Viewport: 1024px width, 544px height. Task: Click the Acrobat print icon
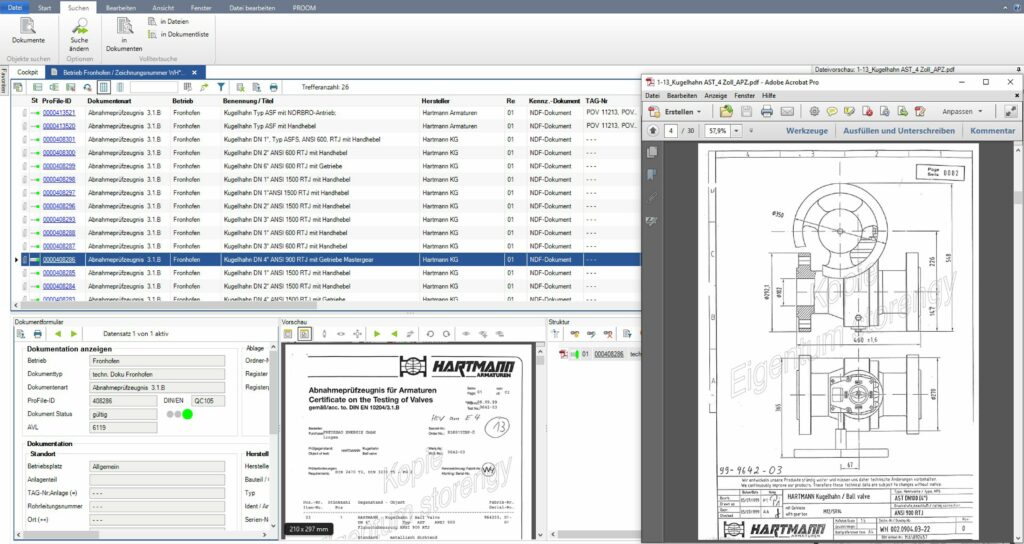click(x=768, y=111)
